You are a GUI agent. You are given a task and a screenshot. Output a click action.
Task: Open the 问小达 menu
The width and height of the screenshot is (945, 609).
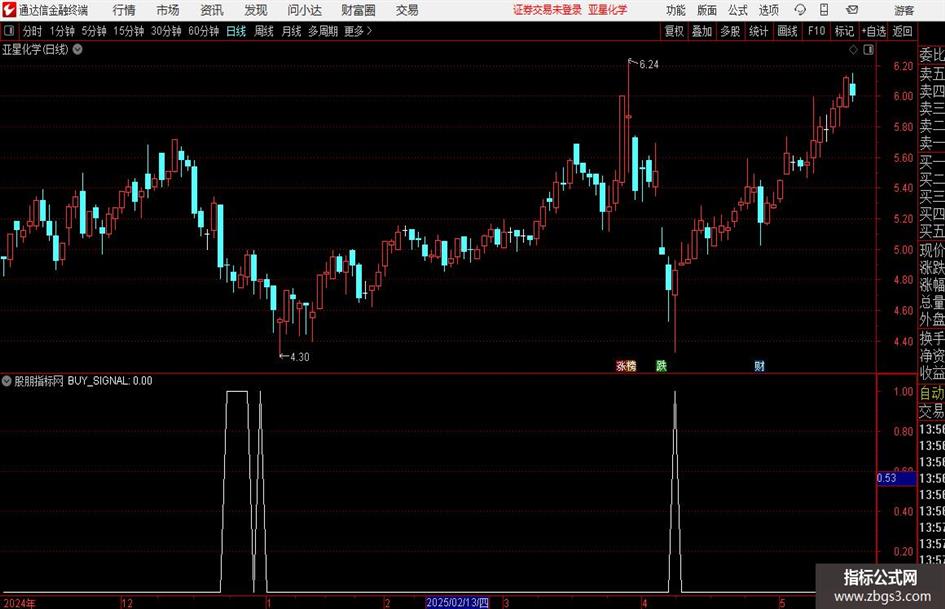coord(304,10)
